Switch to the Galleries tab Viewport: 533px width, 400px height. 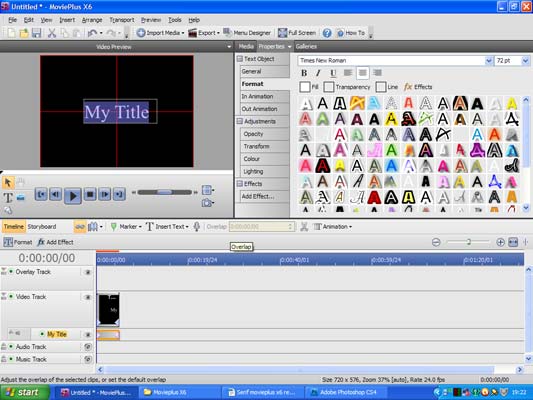[x=306, y=47]
